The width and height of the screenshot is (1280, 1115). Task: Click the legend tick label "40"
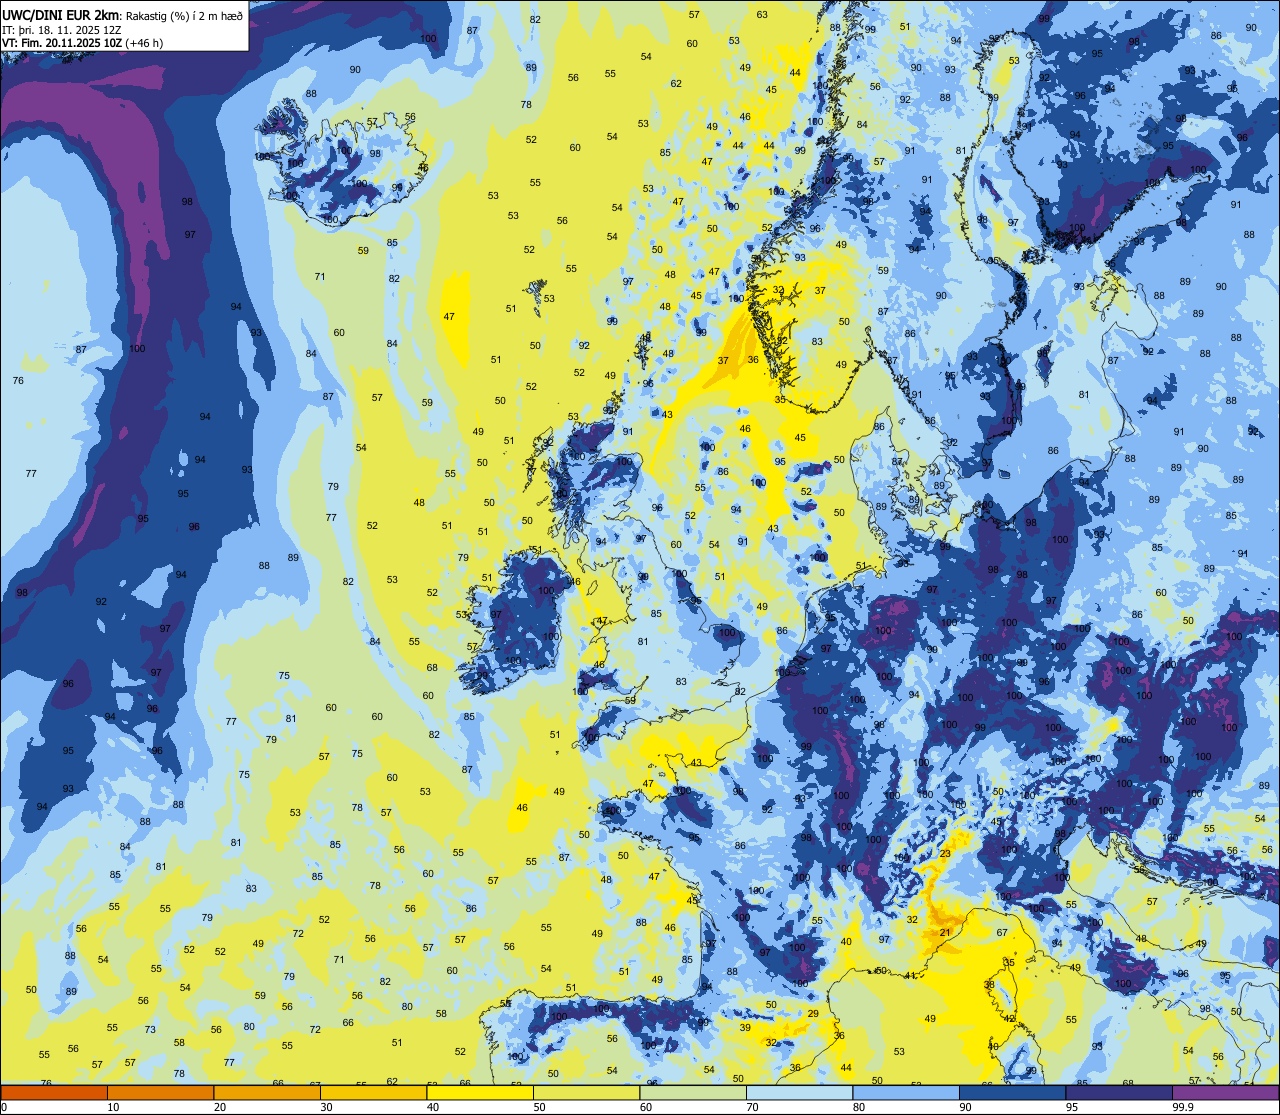[x=433, y=1107]
